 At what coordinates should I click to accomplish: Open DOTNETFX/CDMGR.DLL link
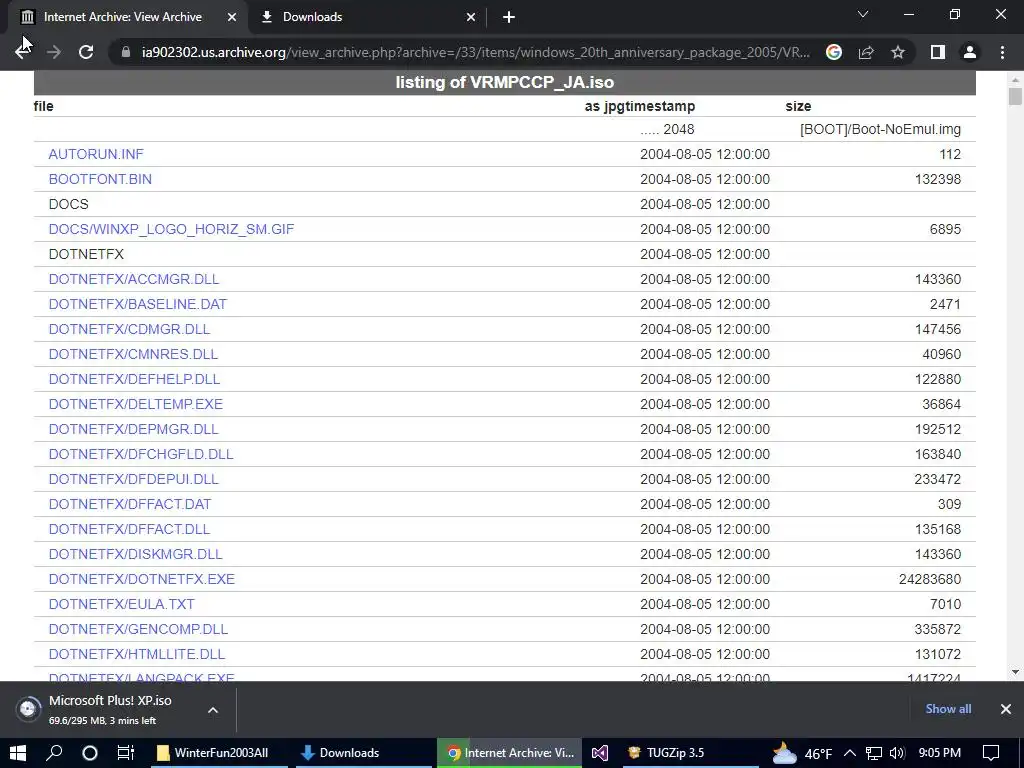129,329
